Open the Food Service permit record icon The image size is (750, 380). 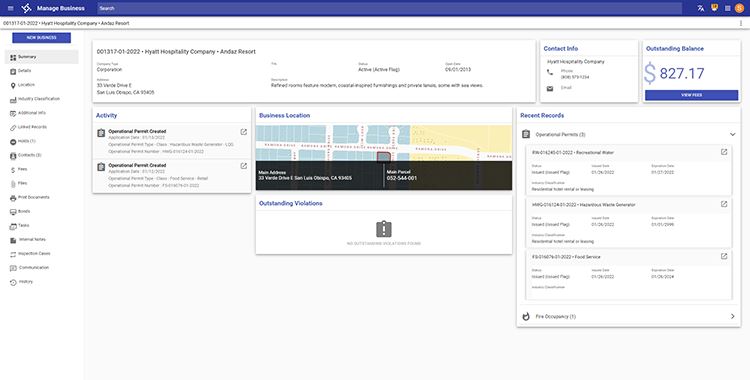[x=724, y=257]
